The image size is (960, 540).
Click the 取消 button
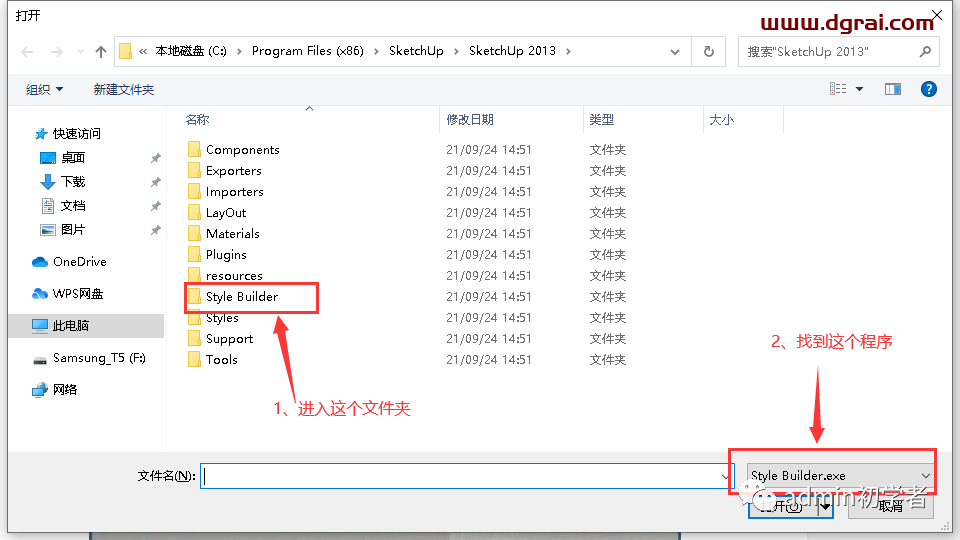pos(891,506)
